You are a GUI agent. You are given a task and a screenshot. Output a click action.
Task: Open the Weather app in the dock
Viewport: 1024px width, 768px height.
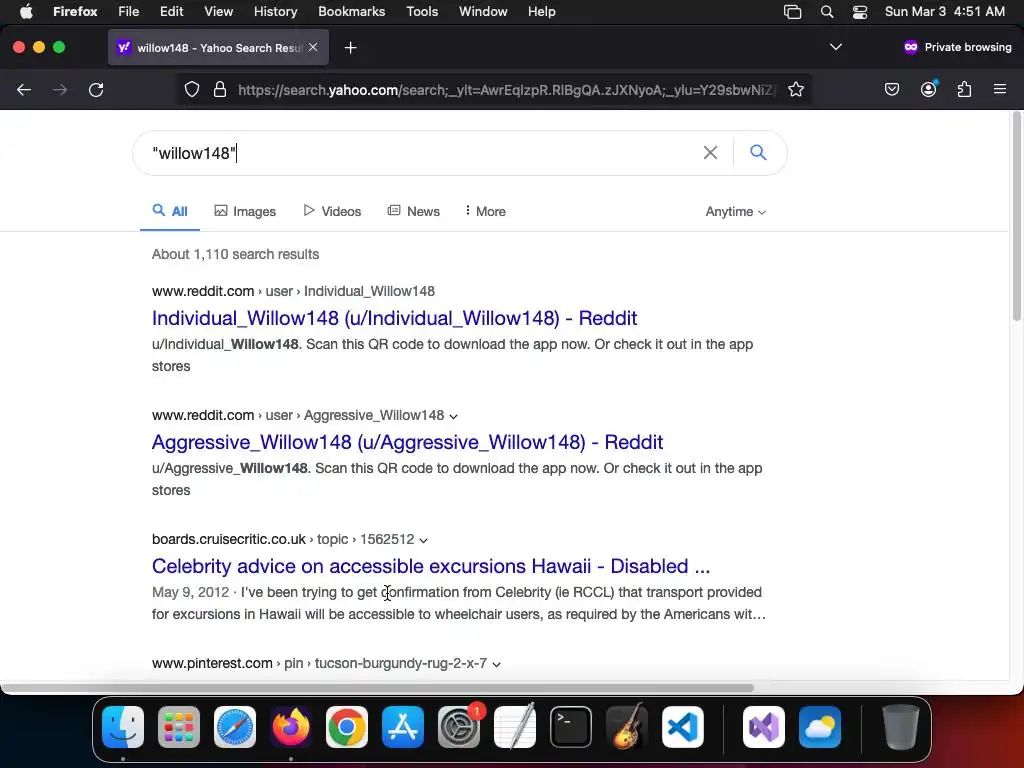(x=820, y=727)
